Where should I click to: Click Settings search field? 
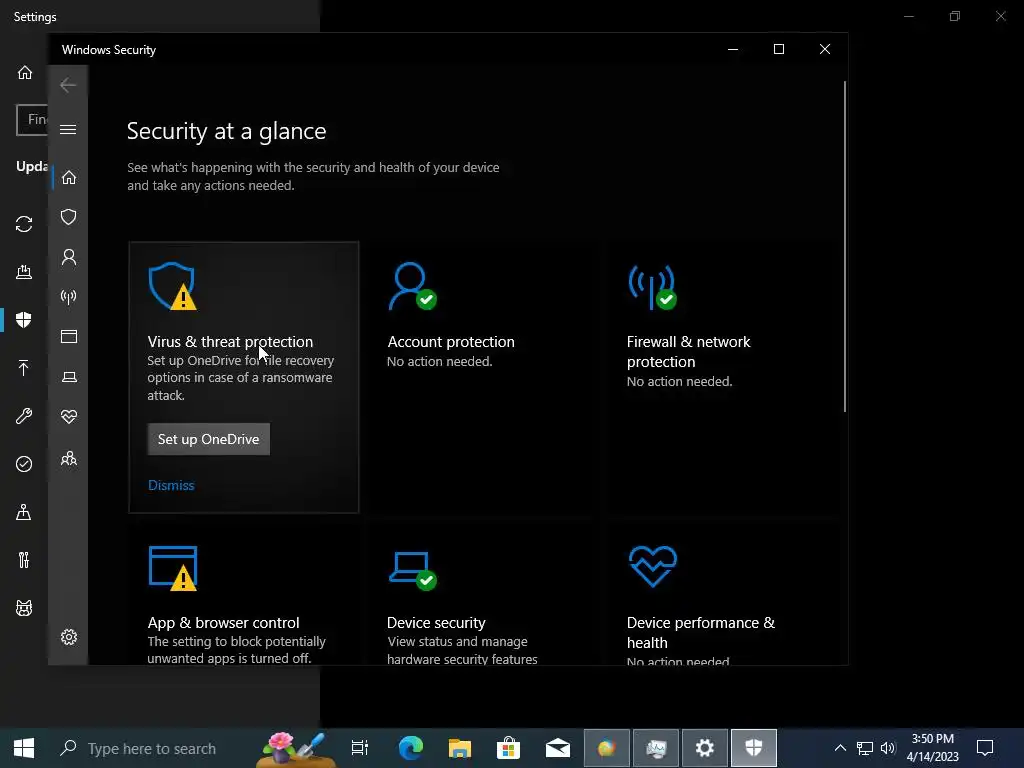pyautogui.click(x=32, y=120)
